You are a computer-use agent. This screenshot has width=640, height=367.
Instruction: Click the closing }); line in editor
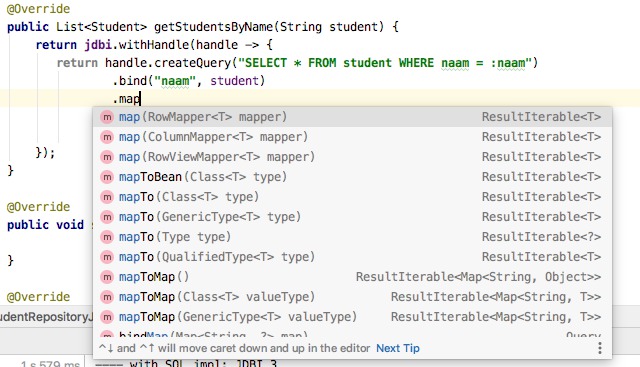coord(45,153)
